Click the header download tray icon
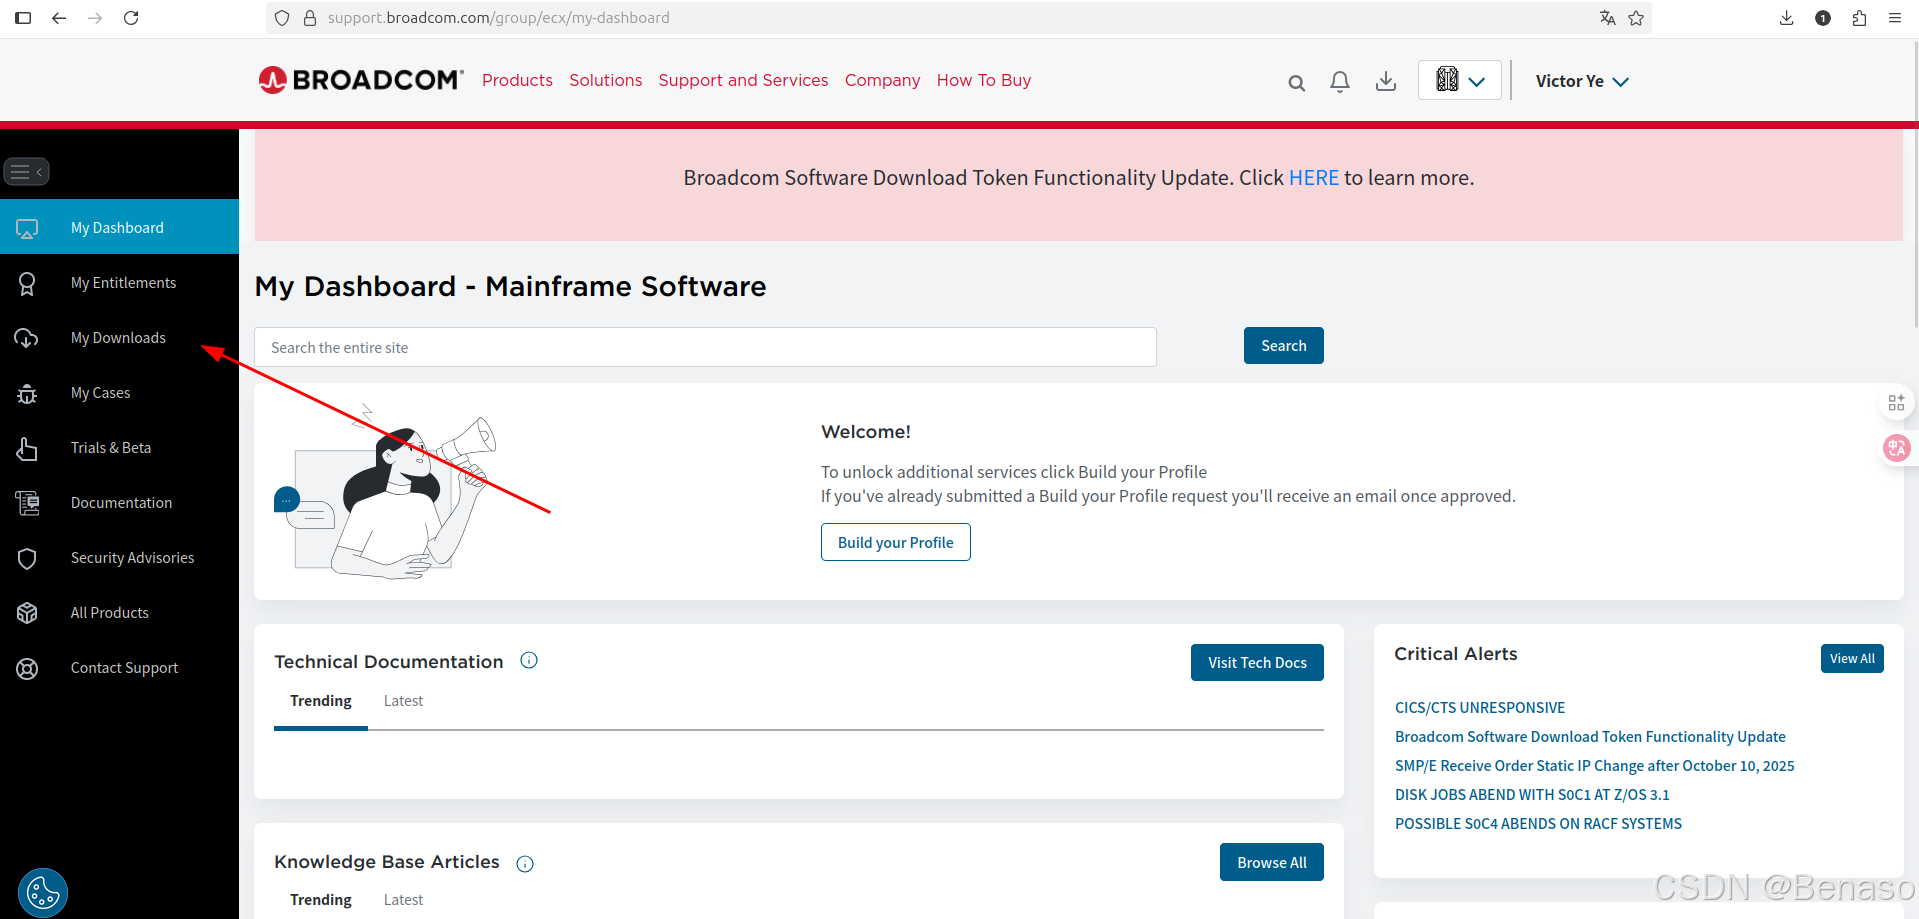This screenshot has height=919, width=1919. (x=1386, y=82)
